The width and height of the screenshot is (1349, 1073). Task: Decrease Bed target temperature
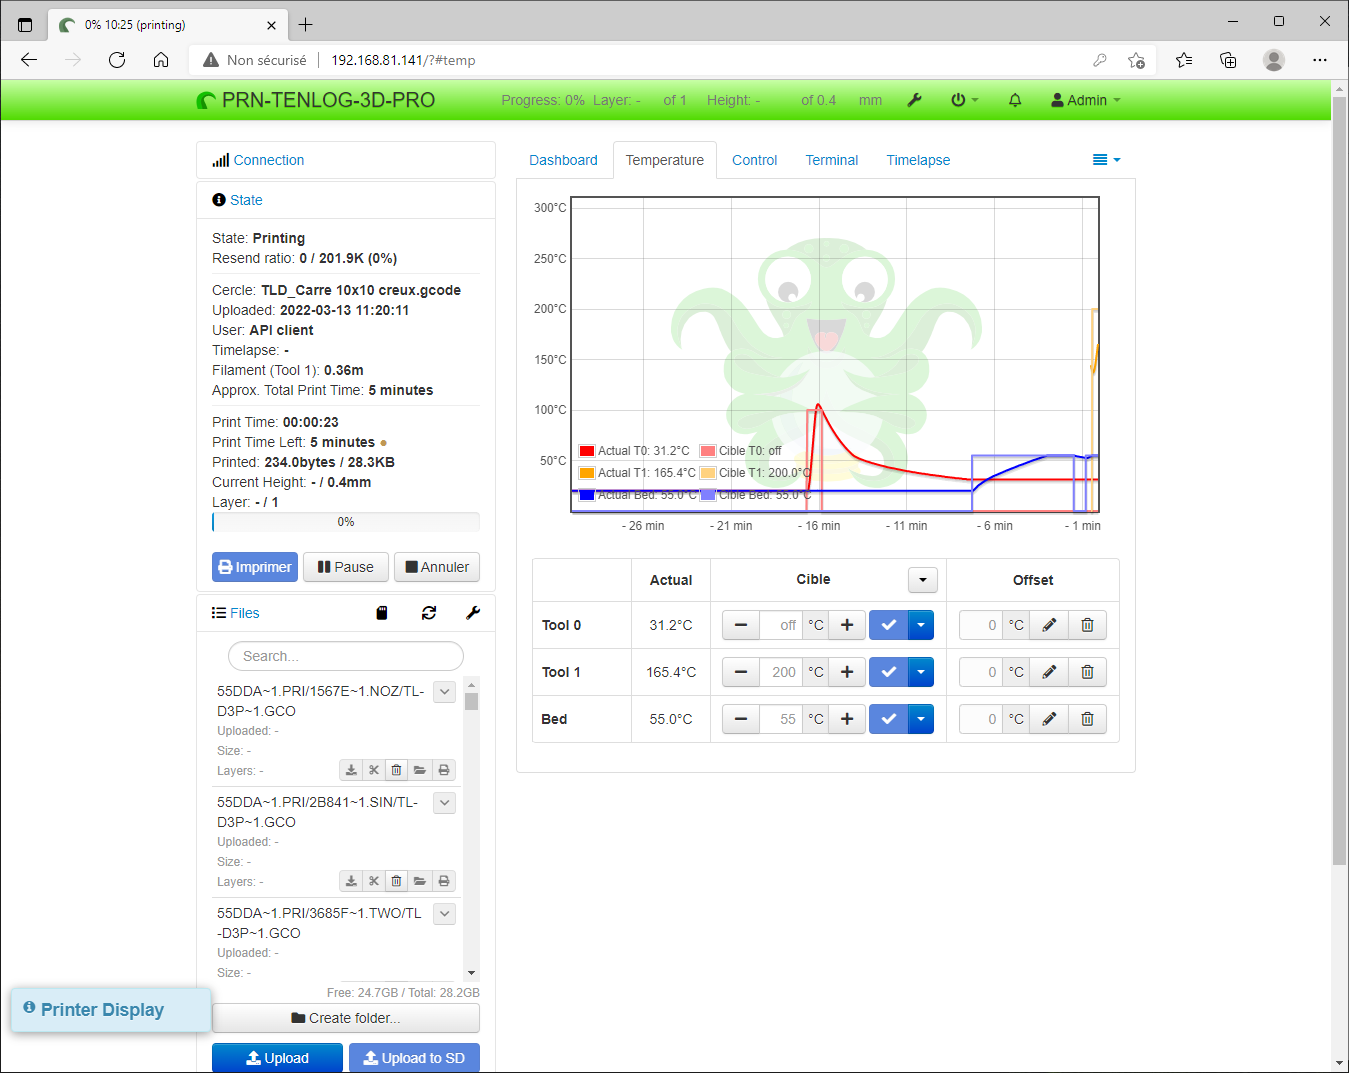741,719
